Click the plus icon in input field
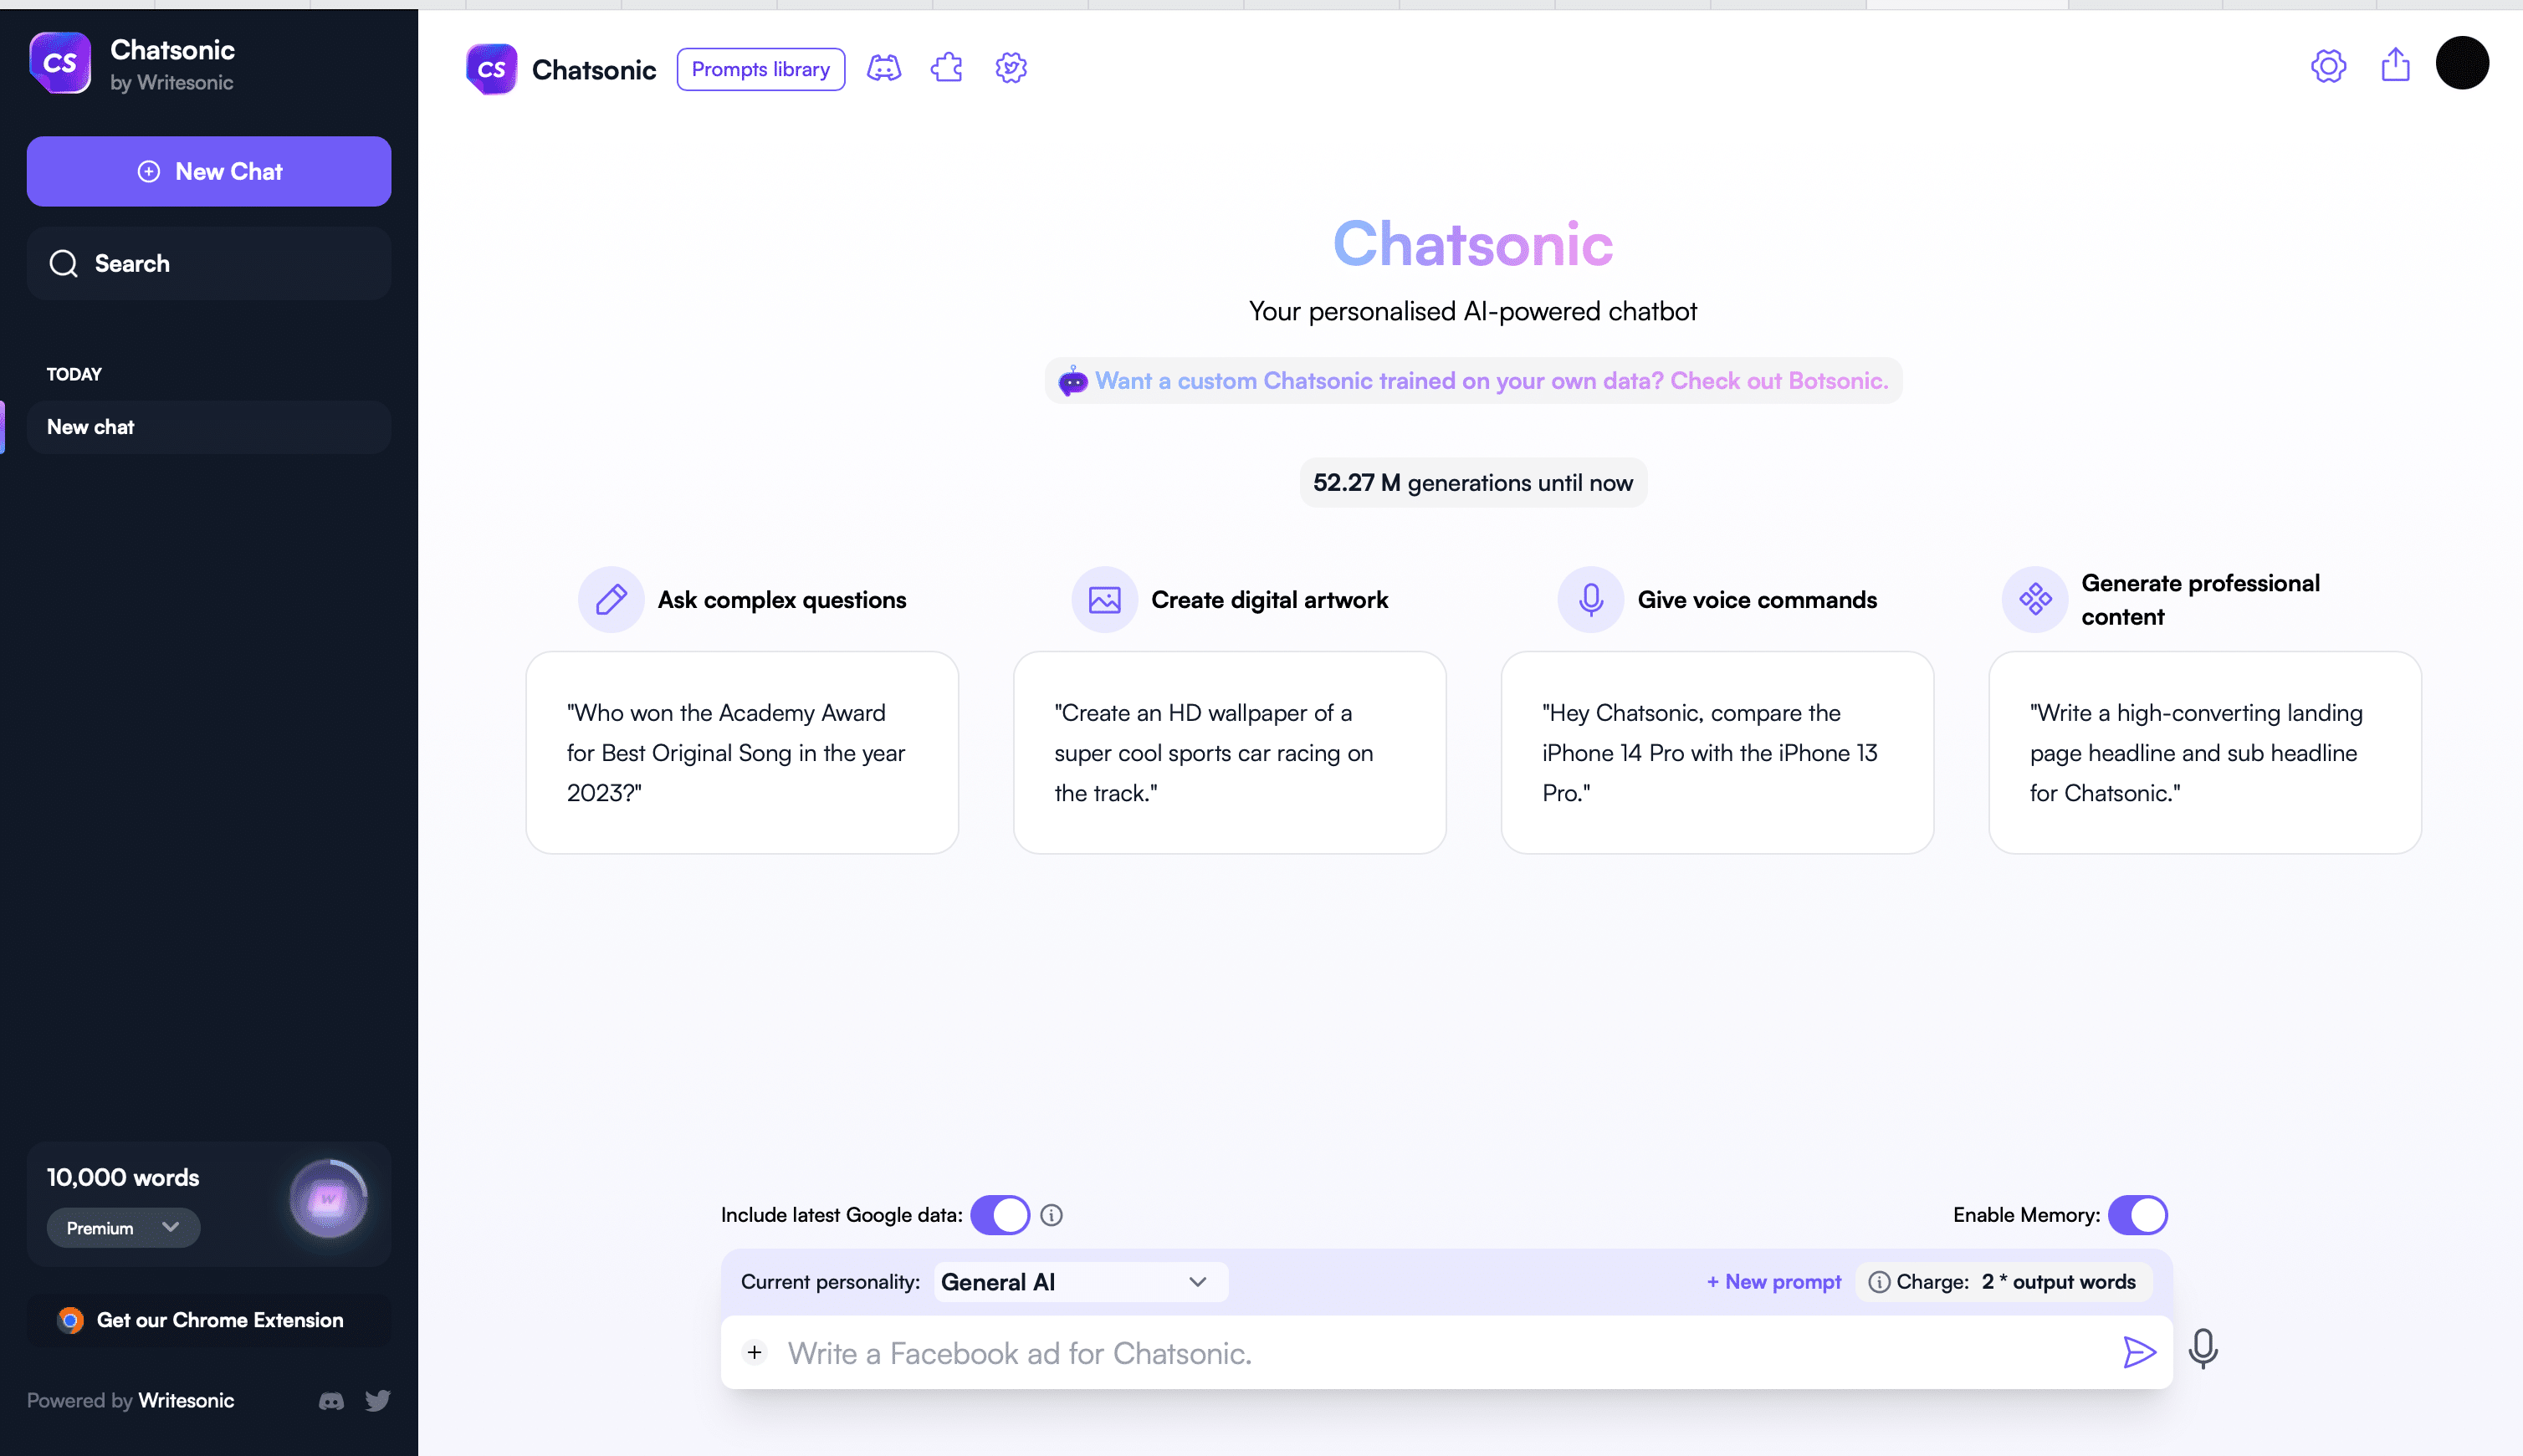The height and width of the screenshot is (1456, 2523). 754,1352
